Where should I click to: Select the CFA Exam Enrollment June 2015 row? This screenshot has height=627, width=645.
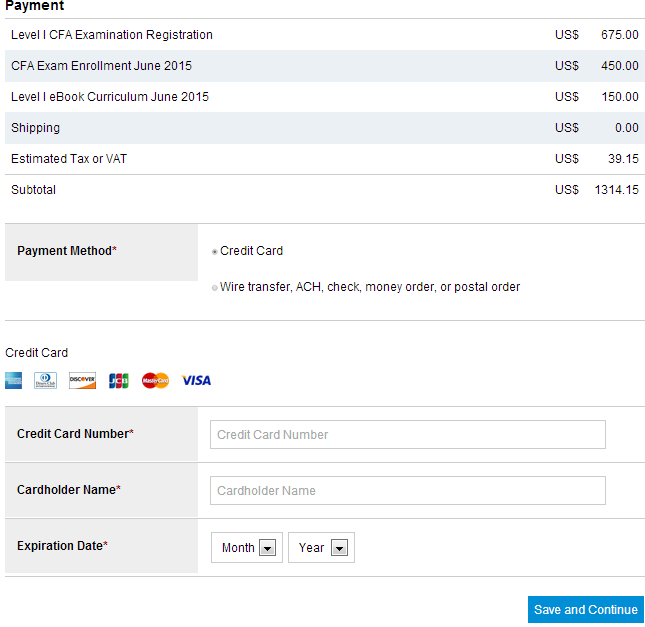point(101,66)
